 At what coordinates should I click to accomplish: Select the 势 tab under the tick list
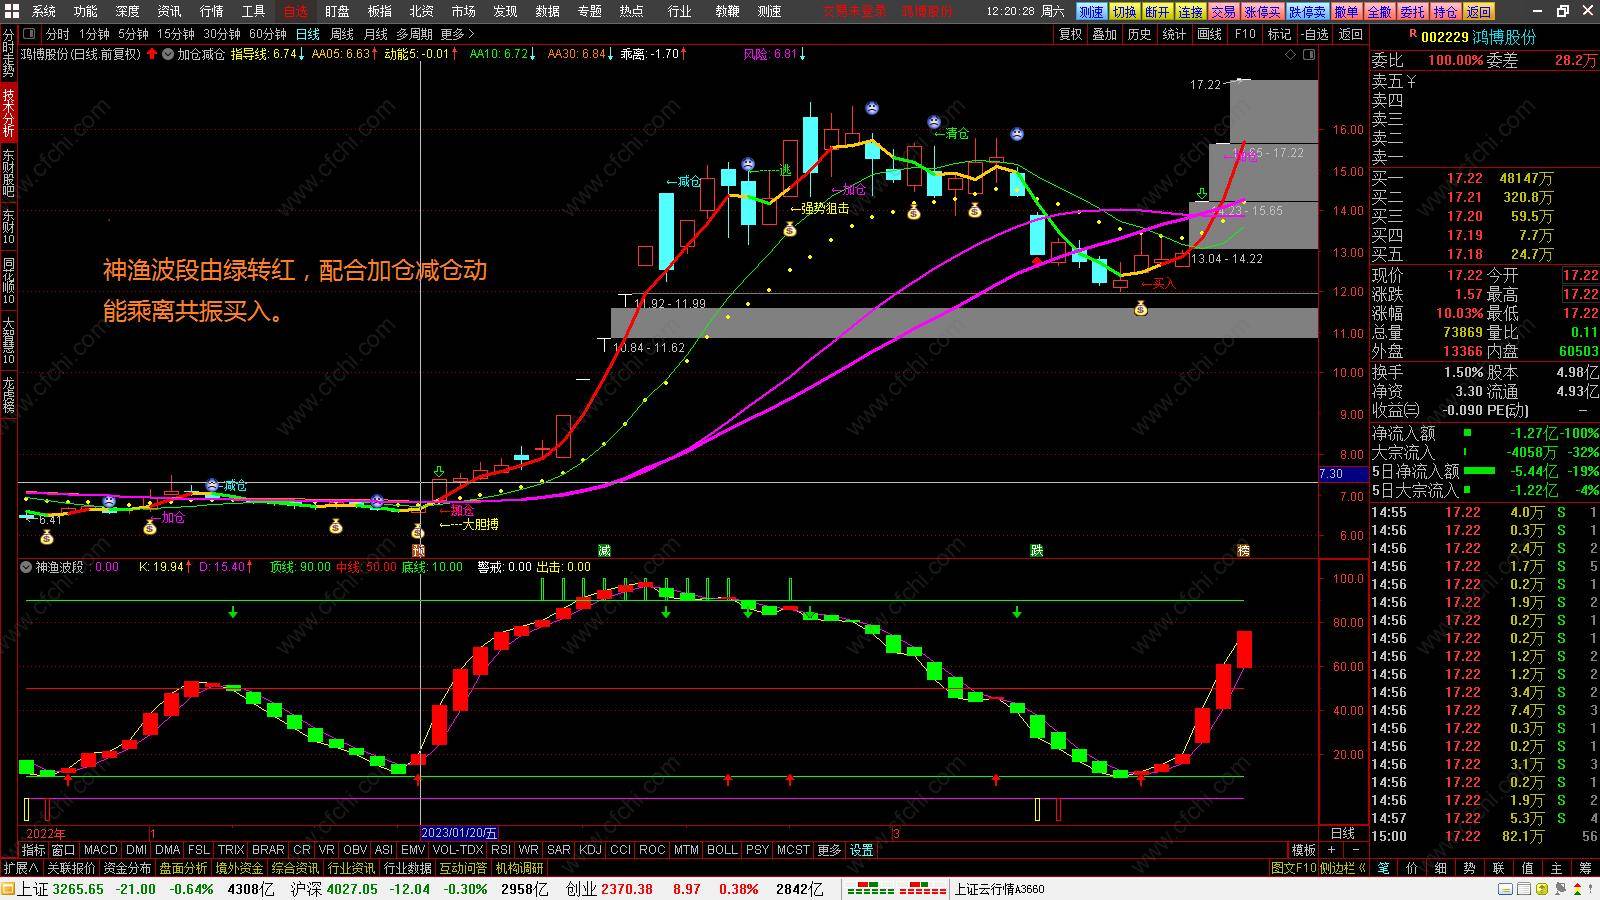click(x=1469, y=868)
